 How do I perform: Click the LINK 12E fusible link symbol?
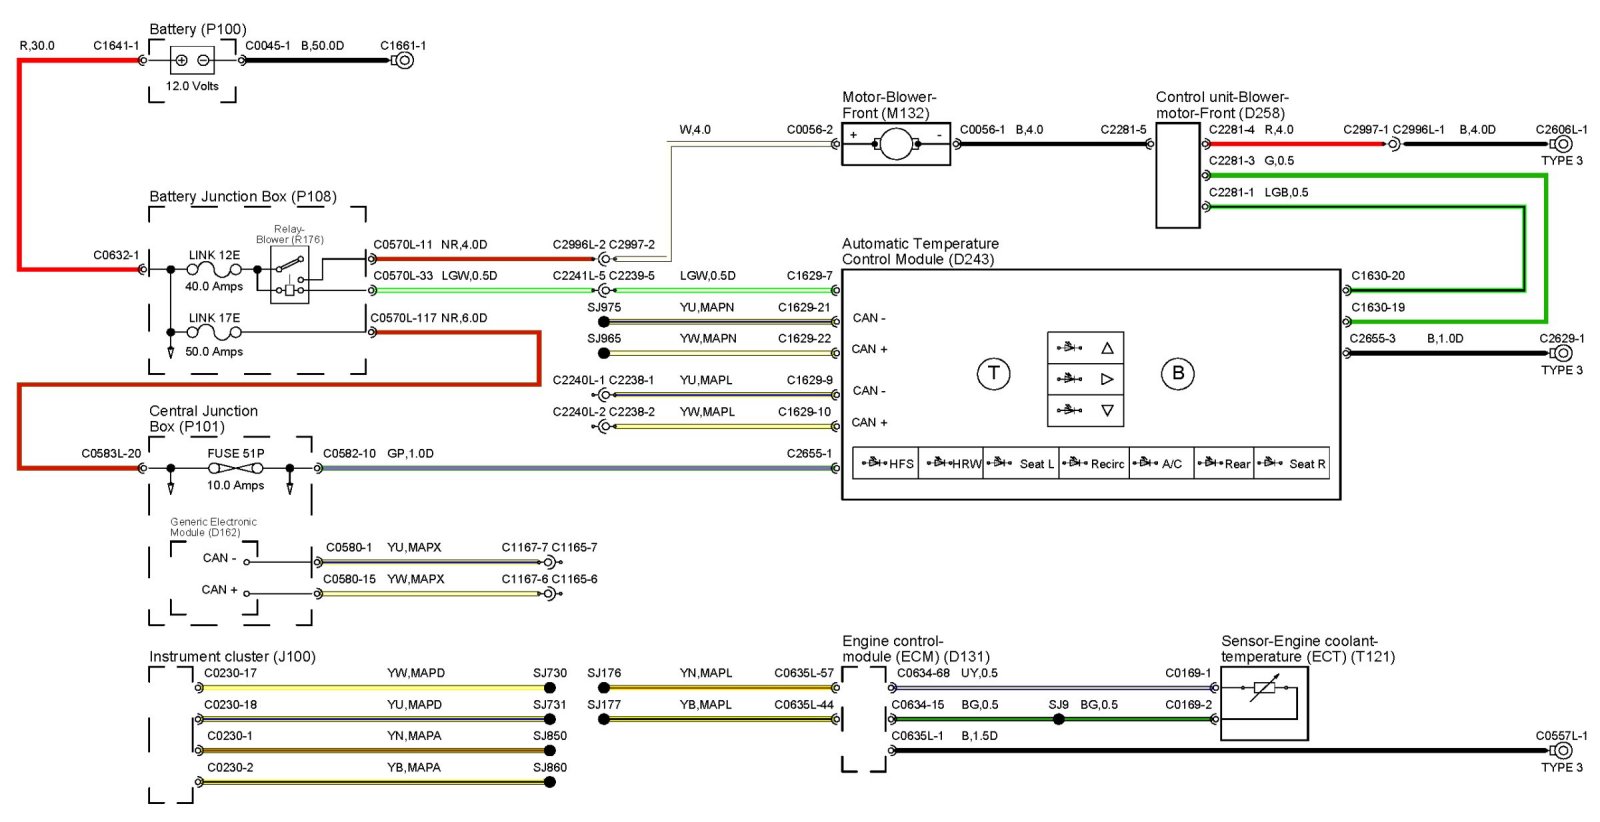tap(214, 270)
